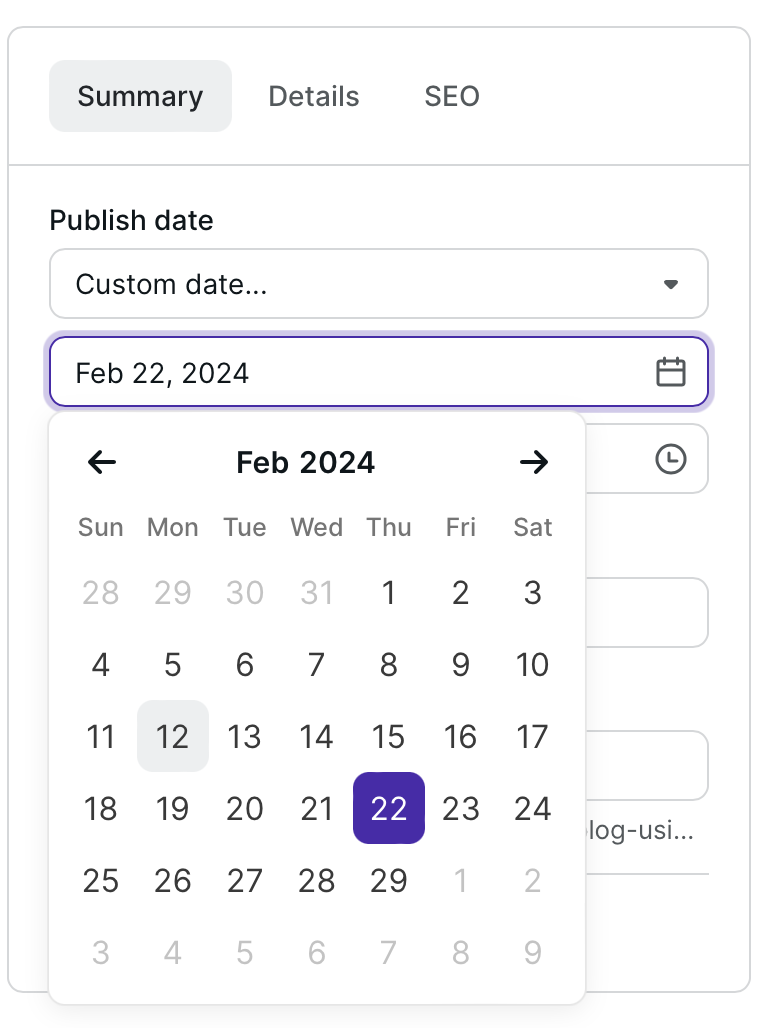Open the SEO tab

tap(452, 96)
